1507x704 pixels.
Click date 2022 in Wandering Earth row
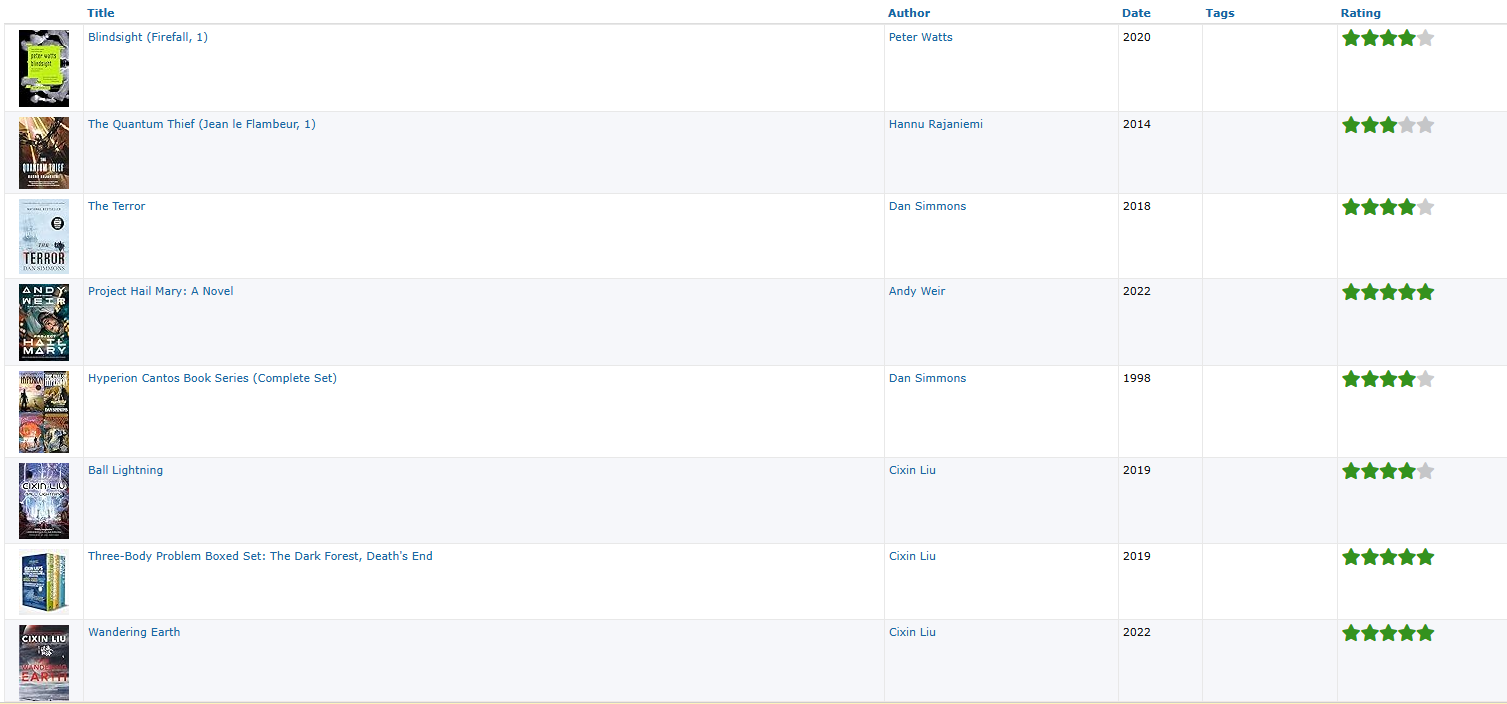(x=1137, y=632)
